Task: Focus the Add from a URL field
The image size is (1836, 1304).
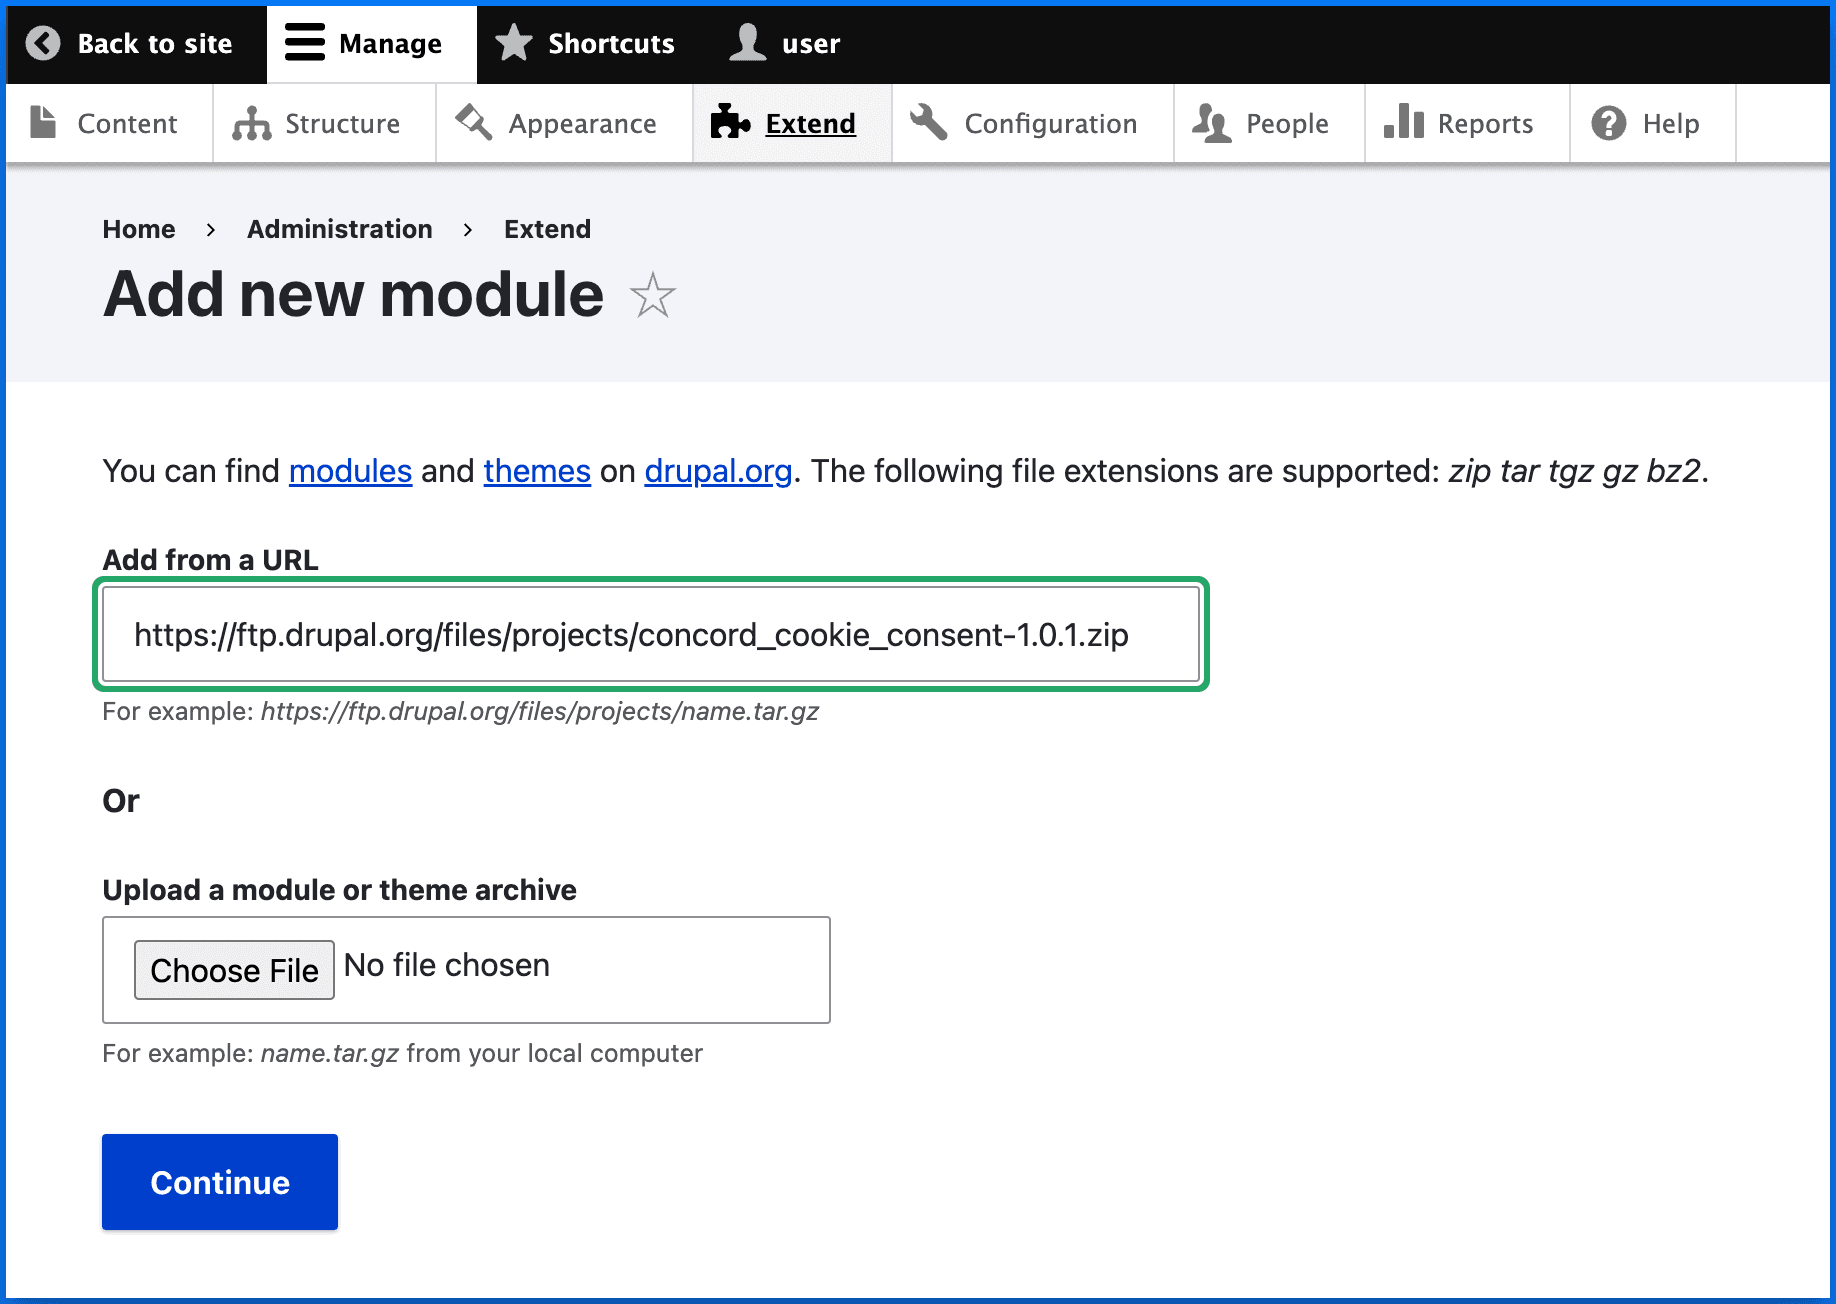Action: point(650,635)
